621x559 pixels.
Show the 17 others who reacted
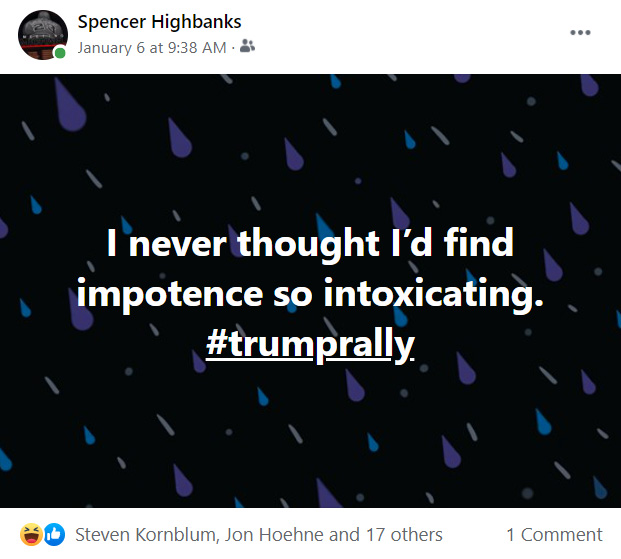point(404,535)
